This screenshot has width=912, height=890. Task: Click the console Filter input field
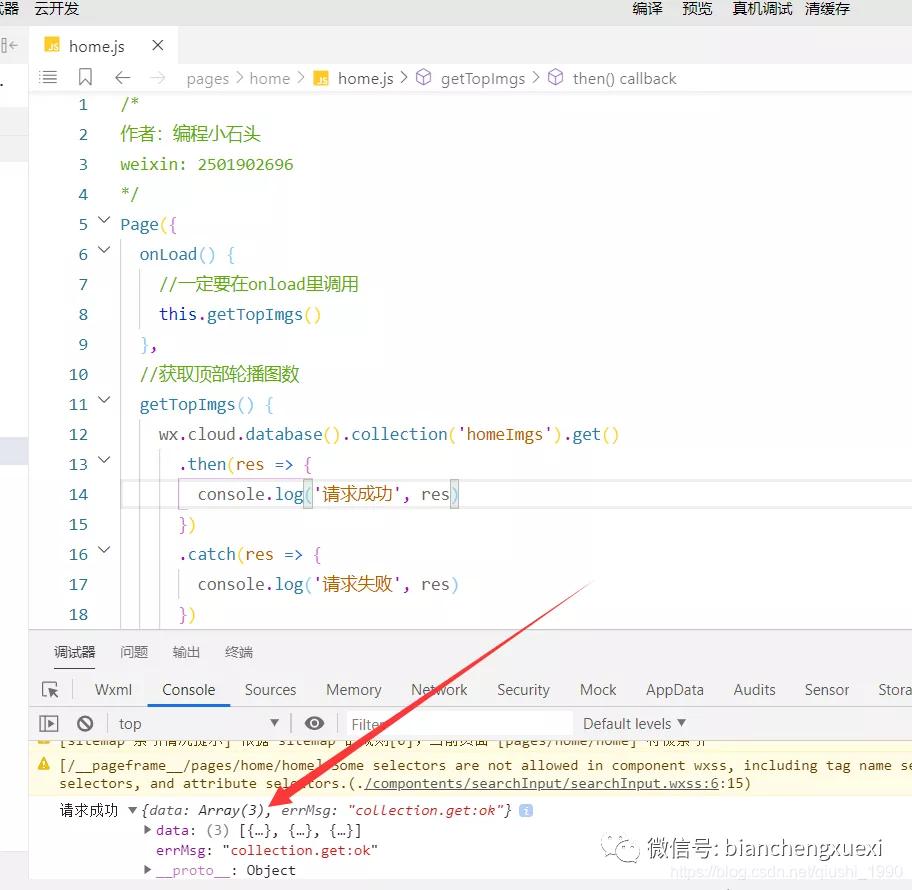[x=460, y=723]
